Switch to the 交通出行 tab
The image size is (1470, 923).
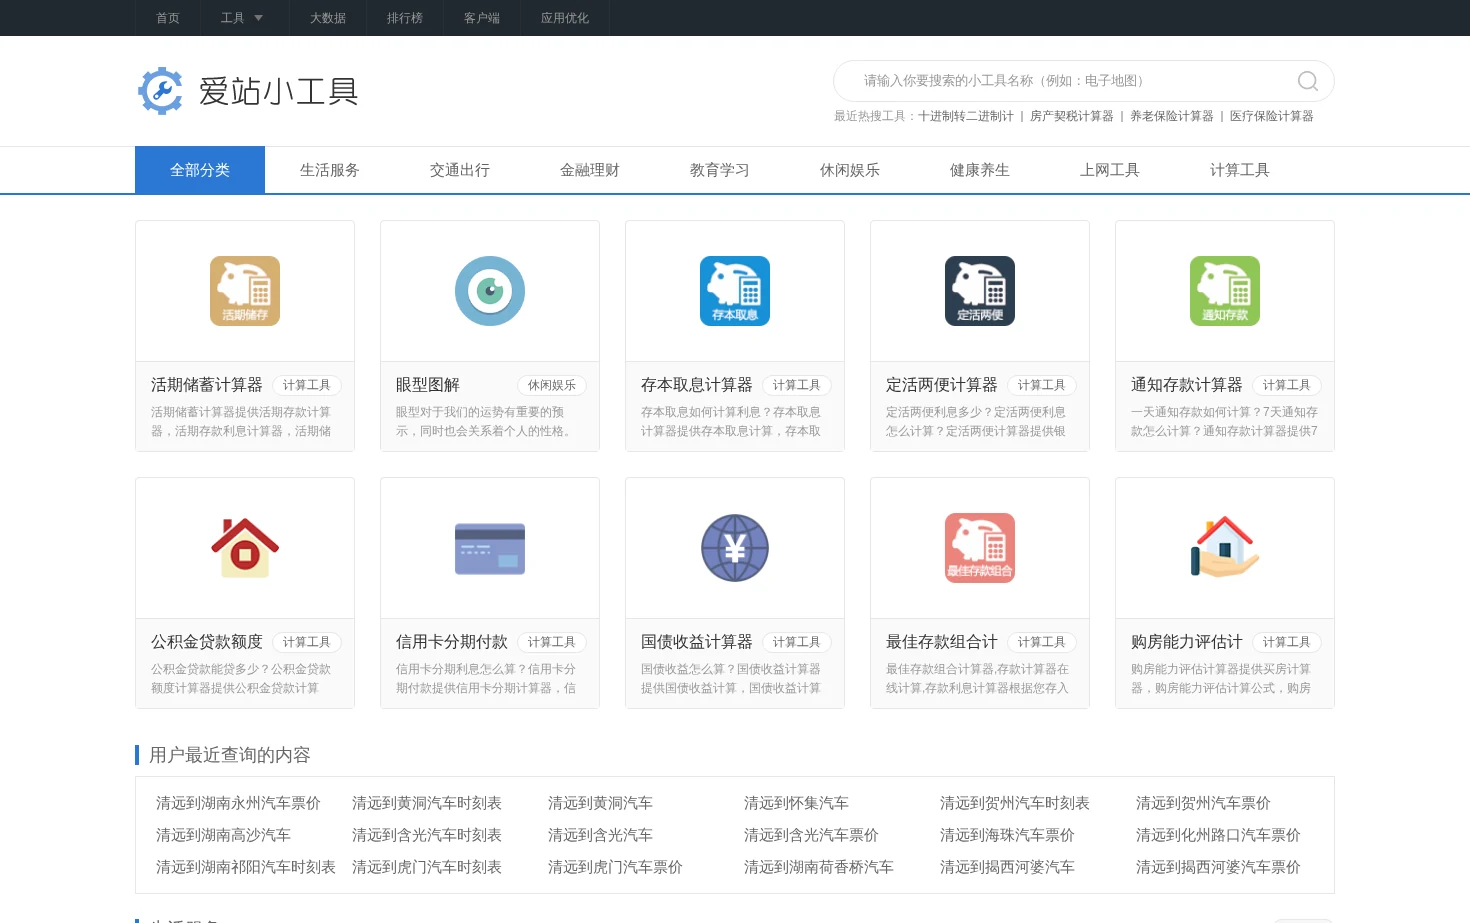point(460,170)
